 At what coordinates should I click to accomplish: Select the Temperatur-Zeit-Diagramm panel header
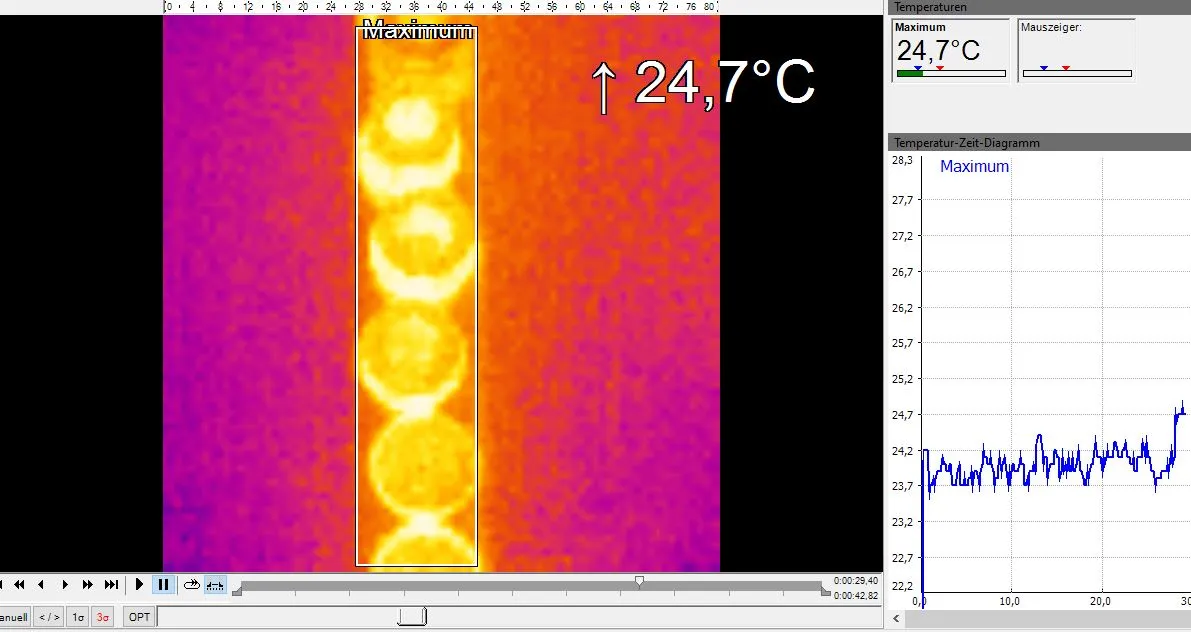point(1037,143)
